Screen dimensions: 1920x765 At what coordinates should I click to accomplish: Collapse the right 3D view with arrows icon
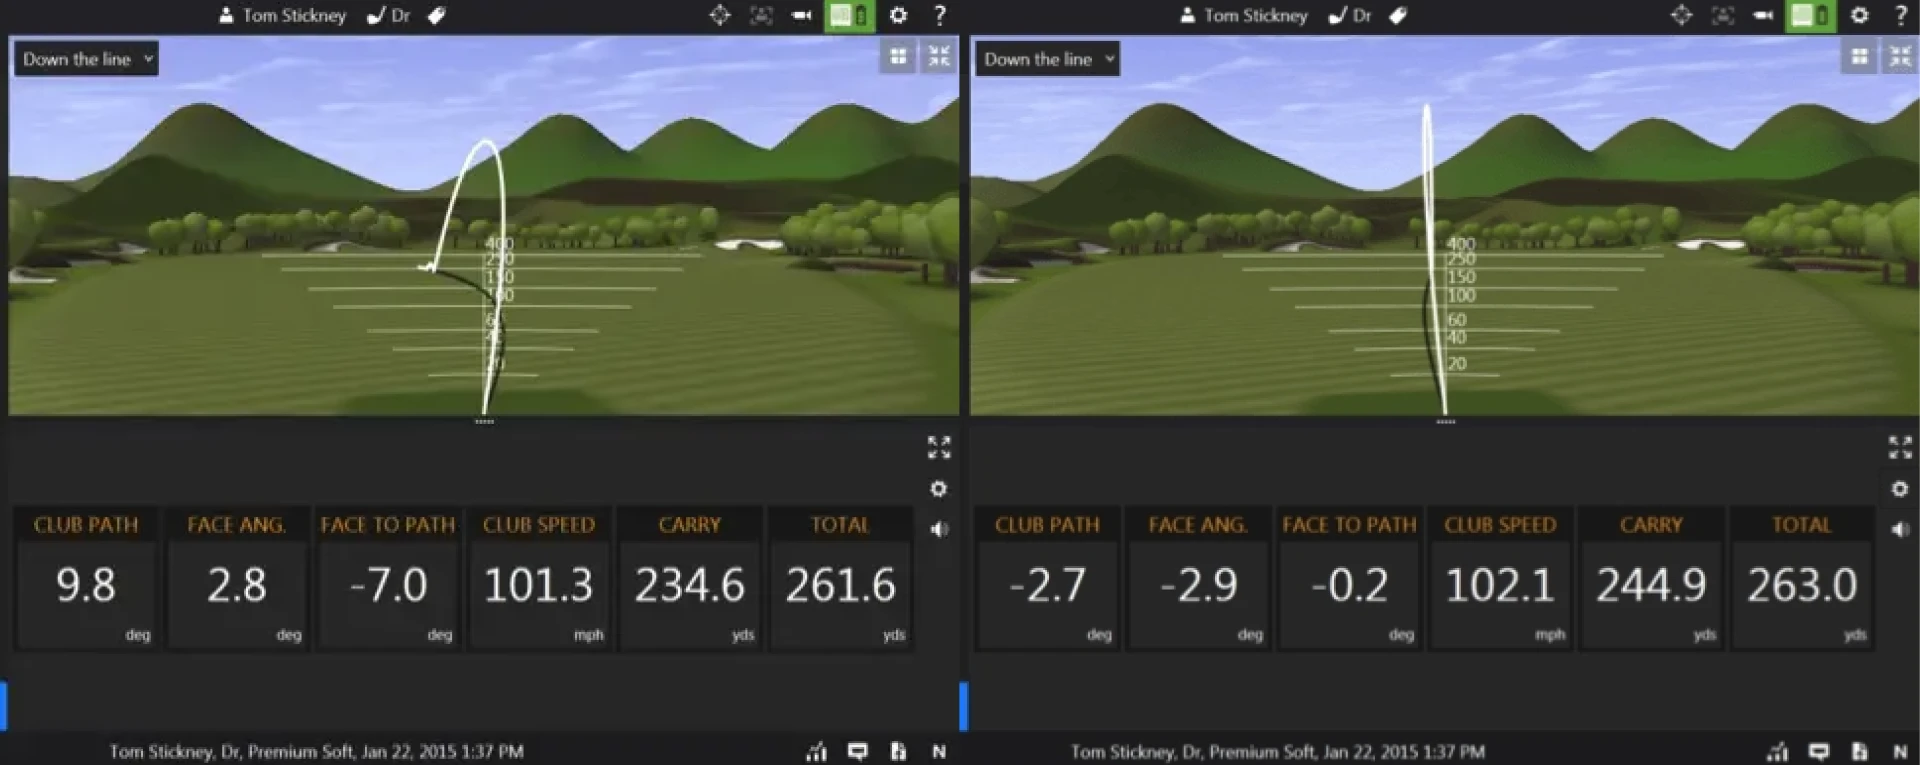point(1900,57)
